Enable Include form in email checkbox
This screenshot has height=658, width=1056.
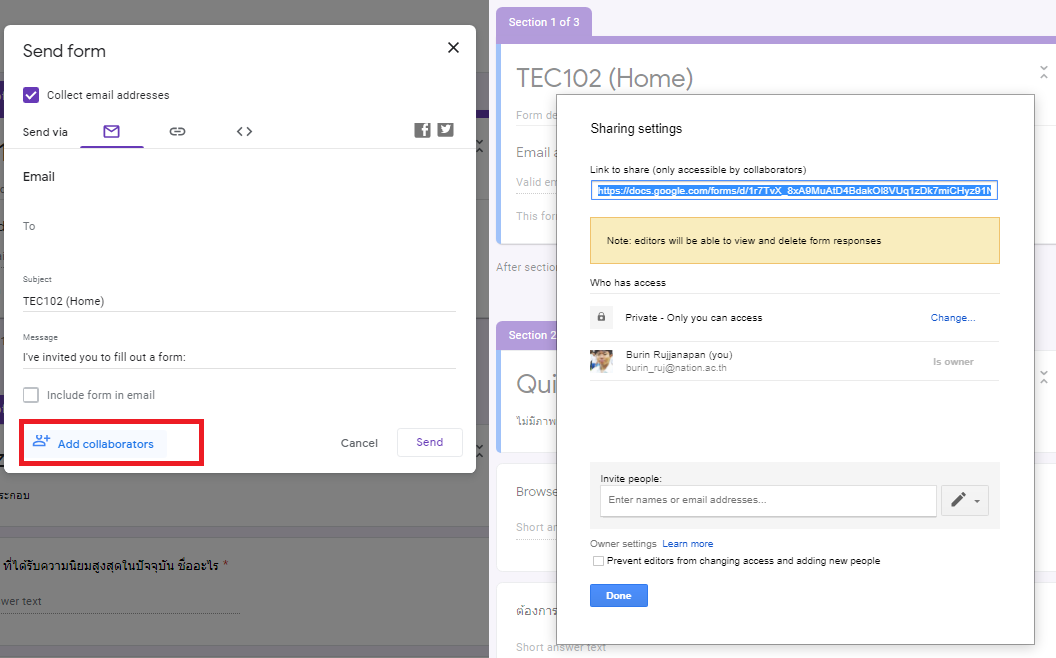(x=31, y=395)
